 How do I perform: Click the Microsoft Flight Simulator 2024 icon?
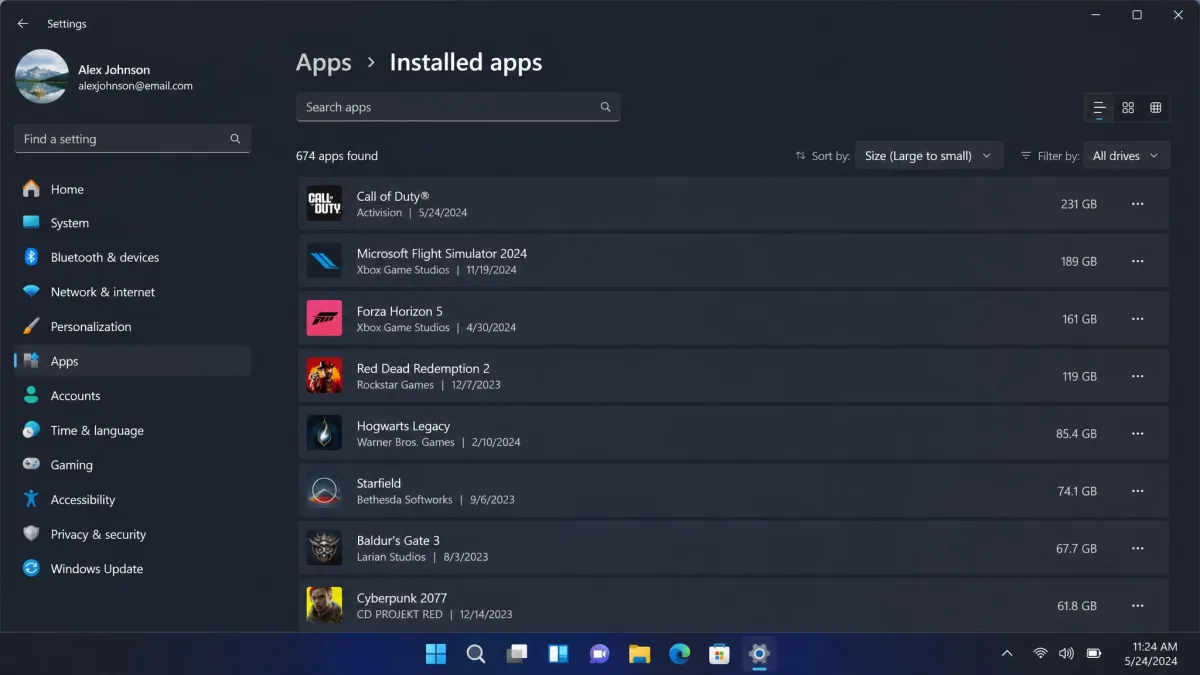[x=324, y=261]
